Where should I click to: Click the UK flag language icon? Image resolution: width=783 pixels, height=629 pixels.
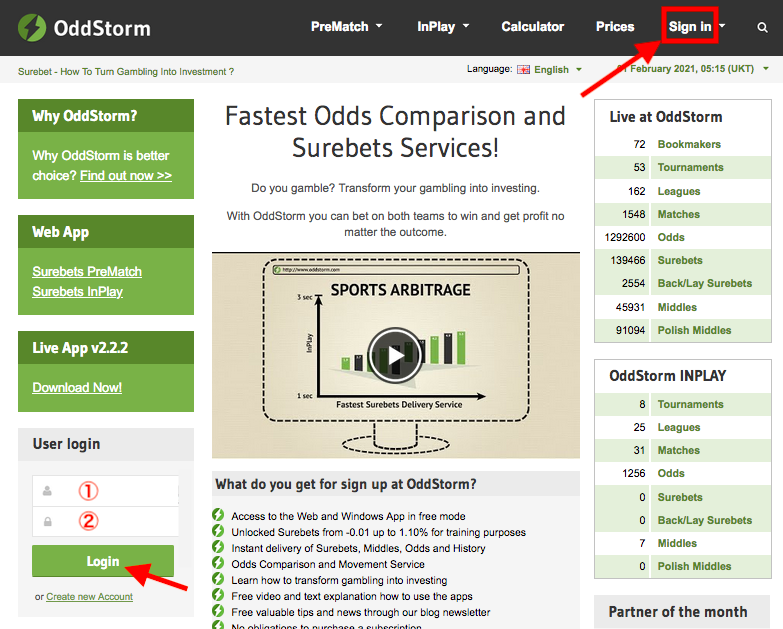[523, 69]
